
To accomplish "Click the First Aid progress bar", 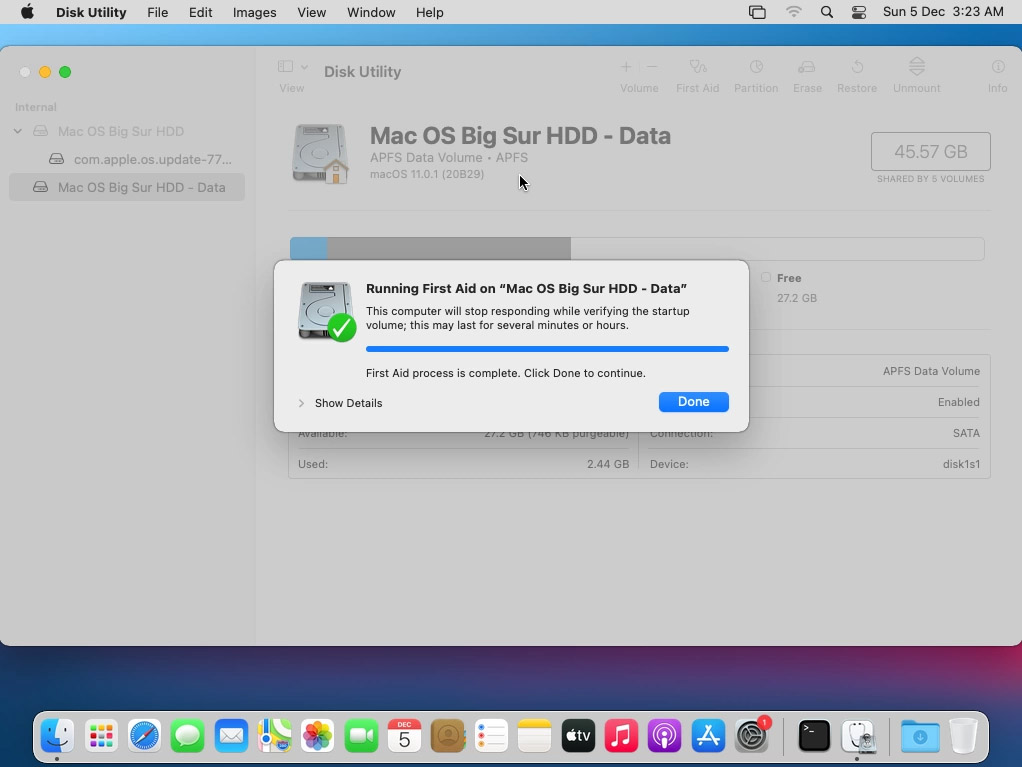I will [x=548, y=349].
